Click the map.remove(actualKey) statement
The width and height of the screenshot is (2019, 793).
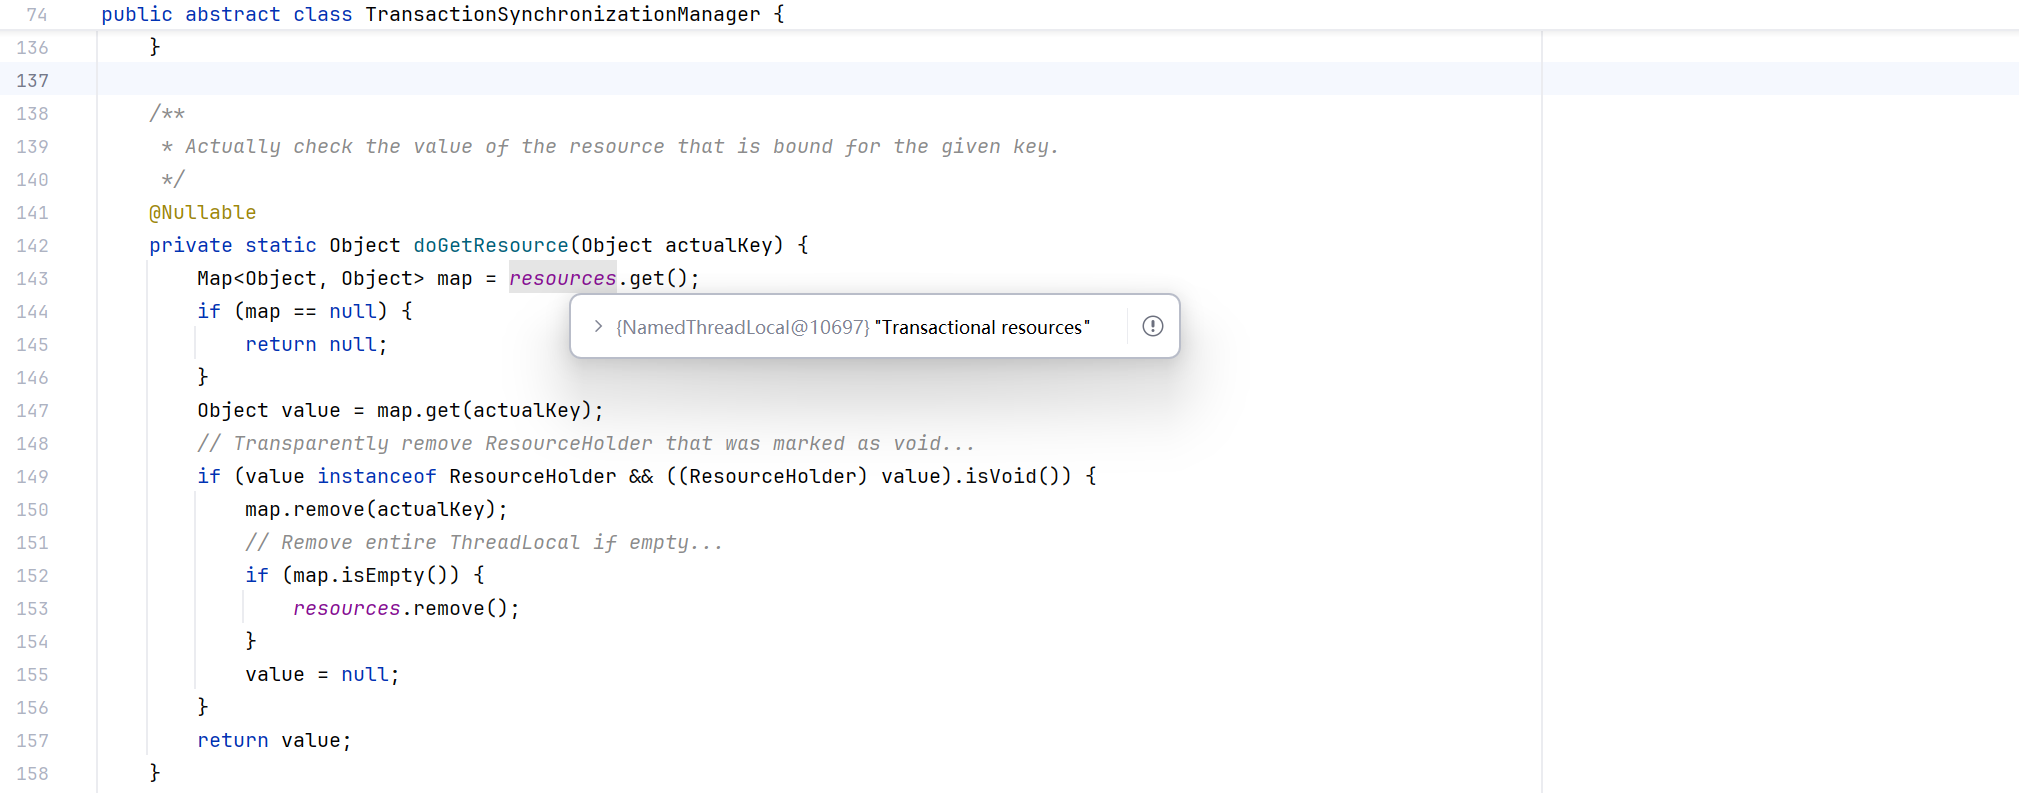point(376,509)
